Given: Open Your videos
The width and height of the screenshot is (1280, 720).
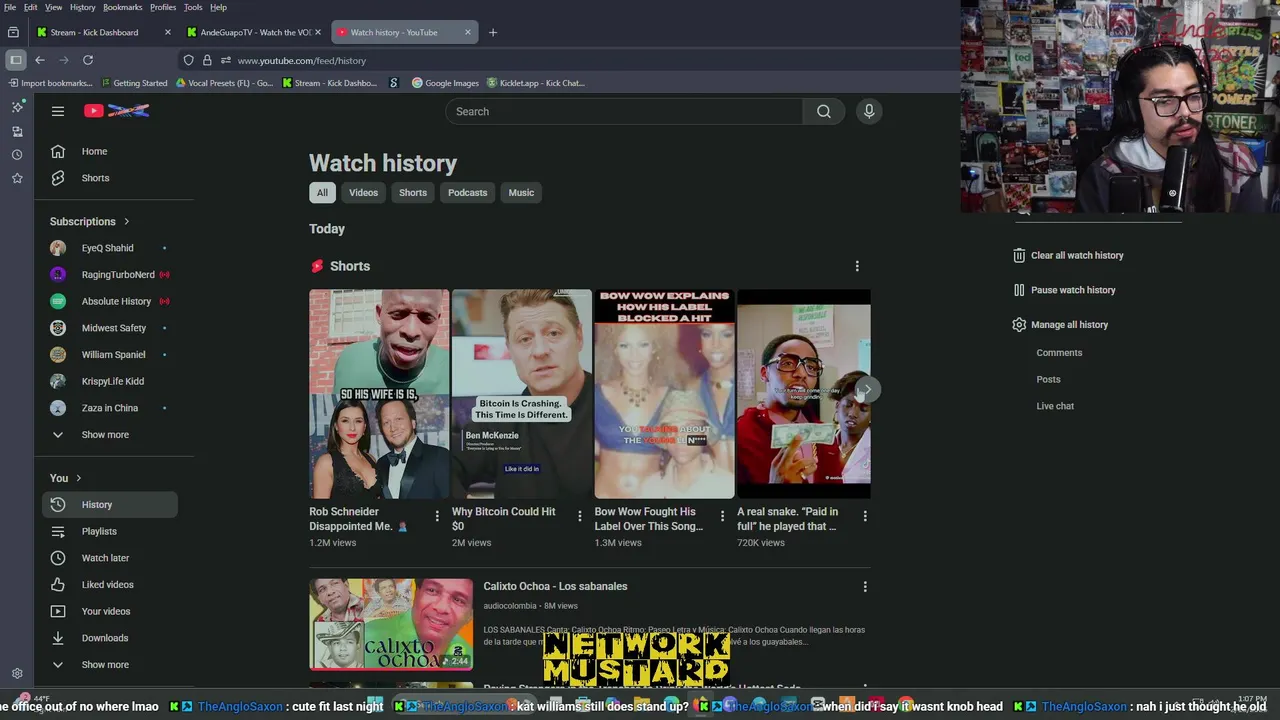Looking at the screenshot, I should pos(110,611).
